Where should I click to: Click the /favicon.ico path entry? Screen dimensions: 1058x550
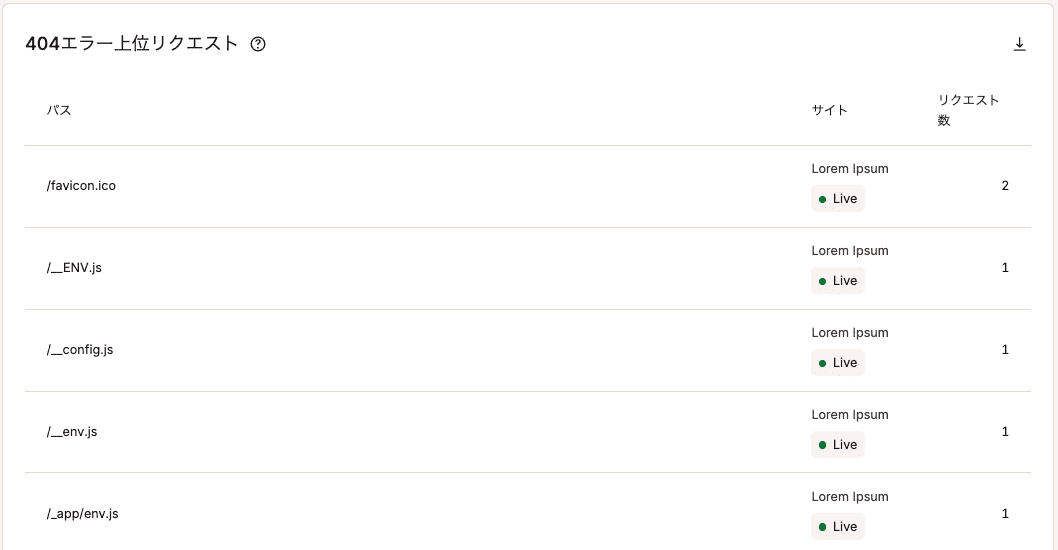[81, 186]
